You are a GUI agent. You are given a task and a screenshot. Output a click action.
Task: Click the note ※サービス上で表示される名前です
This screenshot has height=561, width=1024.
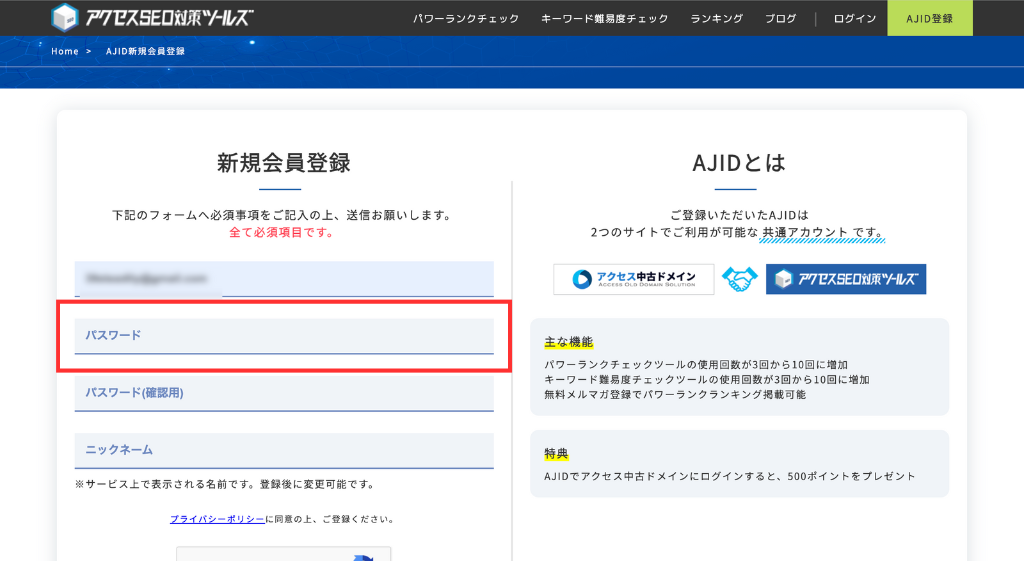[225, 485]
